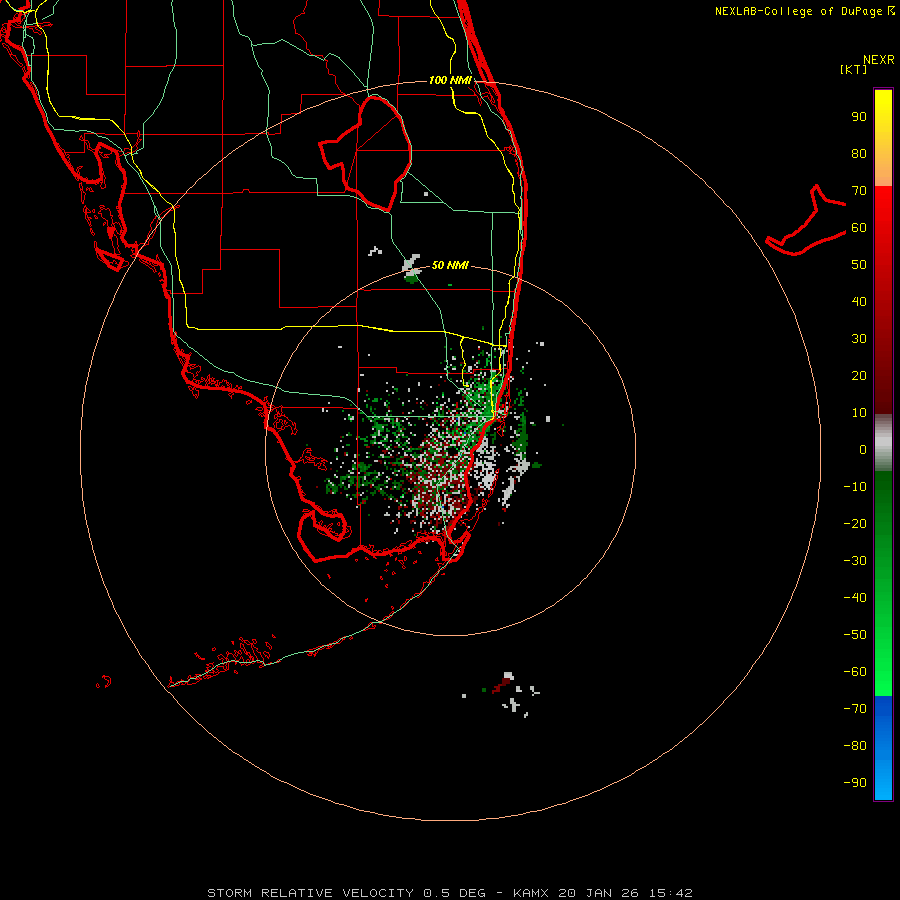
Task: Click the -20 value on velocity scale
Action: [x=855, y=524]
